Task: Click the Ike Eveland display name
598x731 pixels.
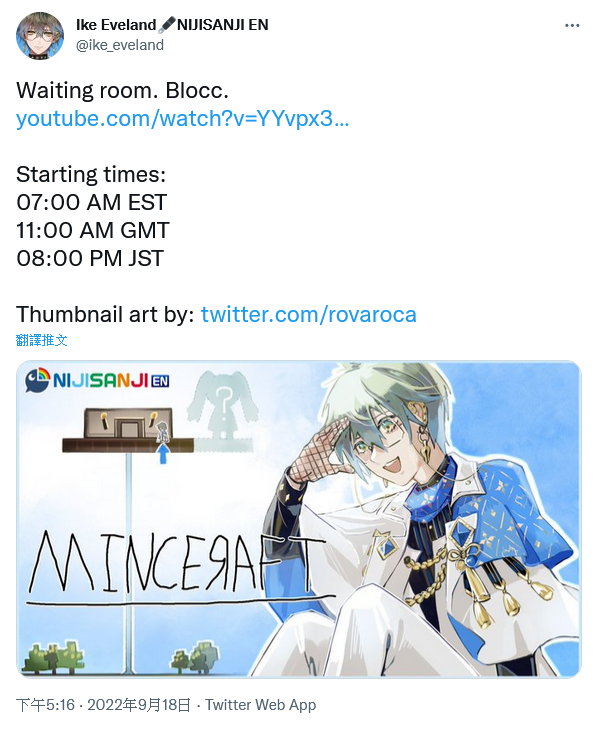Action: pos(116,25)
